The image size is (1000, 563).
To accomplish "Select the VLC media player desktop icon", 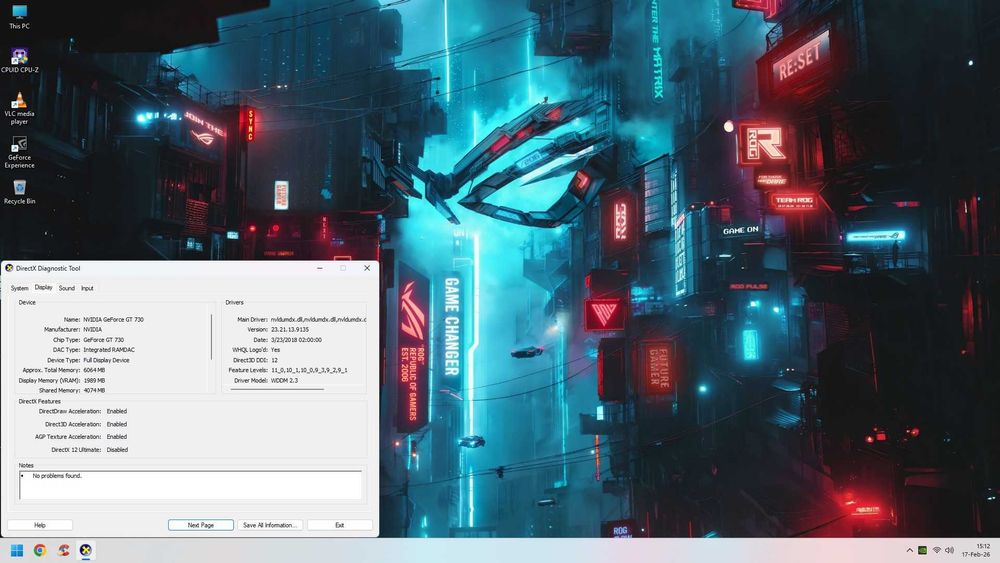I will pyautogui.click(x=19, y=108).
